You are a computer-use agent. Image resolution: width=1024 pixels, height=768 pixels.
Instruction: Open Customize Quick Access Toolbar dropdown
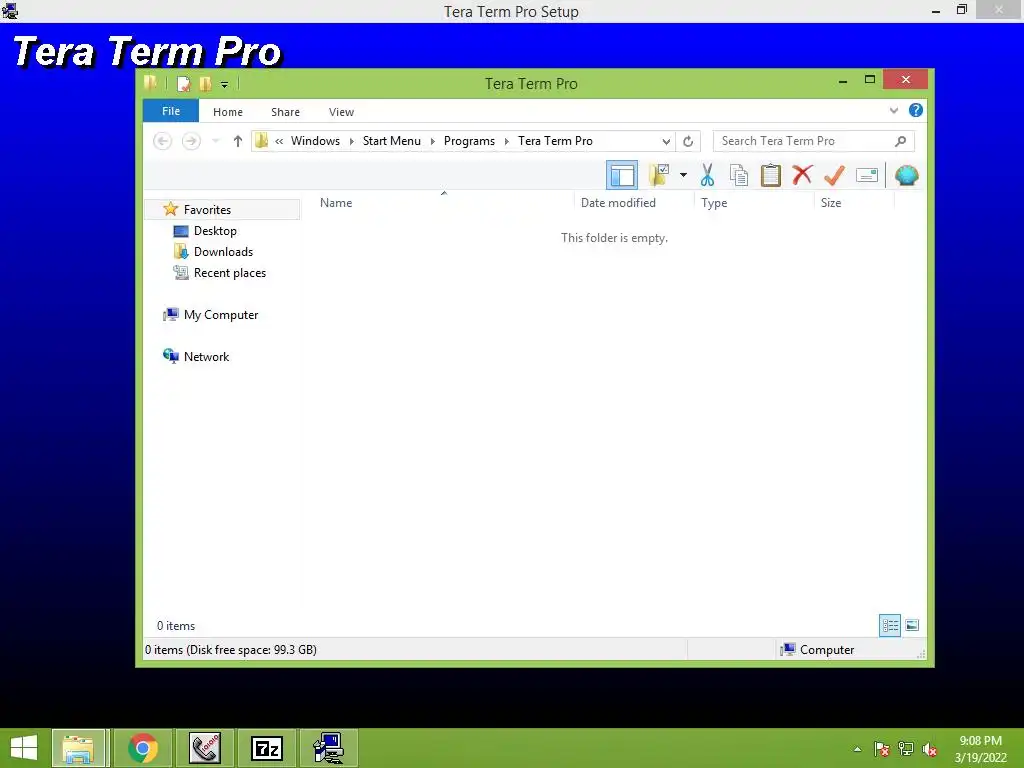[224, 84]
